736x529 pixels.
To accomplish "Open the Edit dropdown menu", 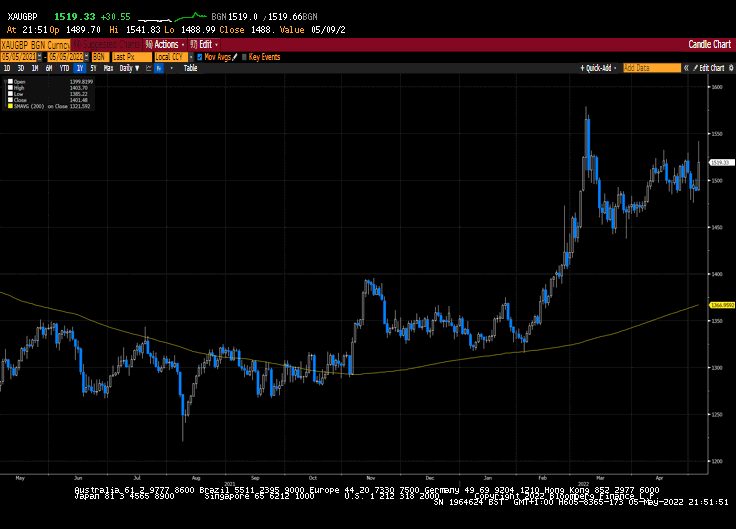I will coord(204,45).
